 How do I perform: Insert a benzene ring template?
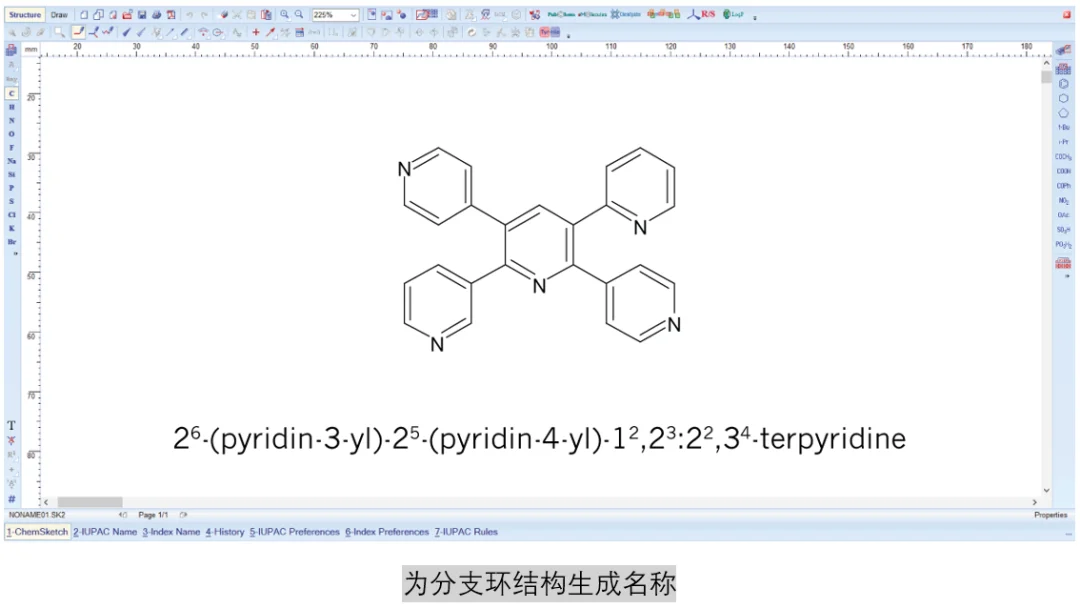tap(1063, 84)
